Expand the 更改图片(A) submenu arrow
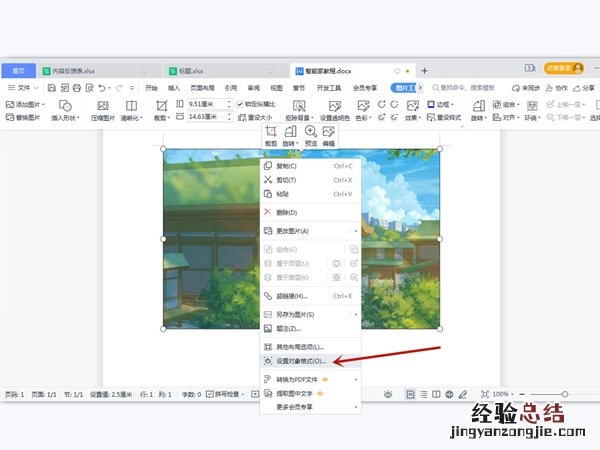Image resolution: width=600 pixels, height=450 pixels. [356, 231]
